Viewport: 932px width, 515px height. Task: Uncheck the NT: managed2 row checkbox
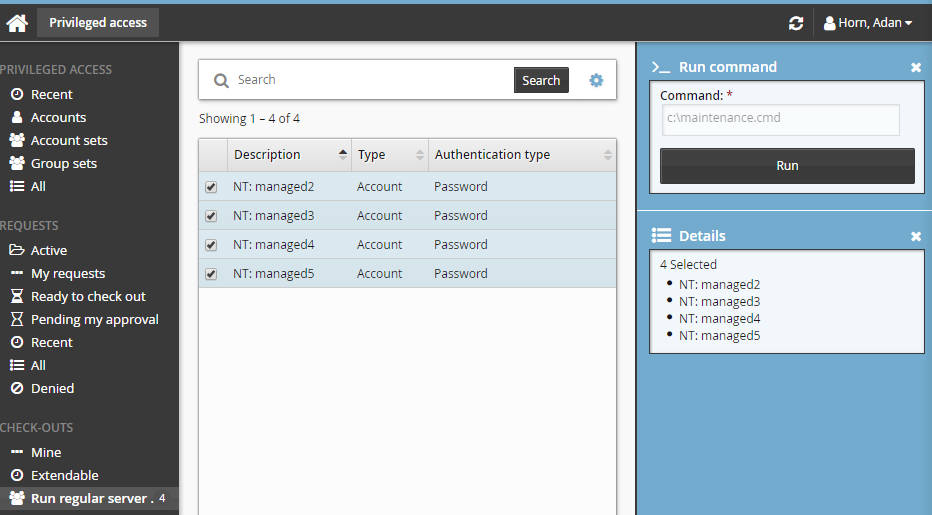(211, 187)
